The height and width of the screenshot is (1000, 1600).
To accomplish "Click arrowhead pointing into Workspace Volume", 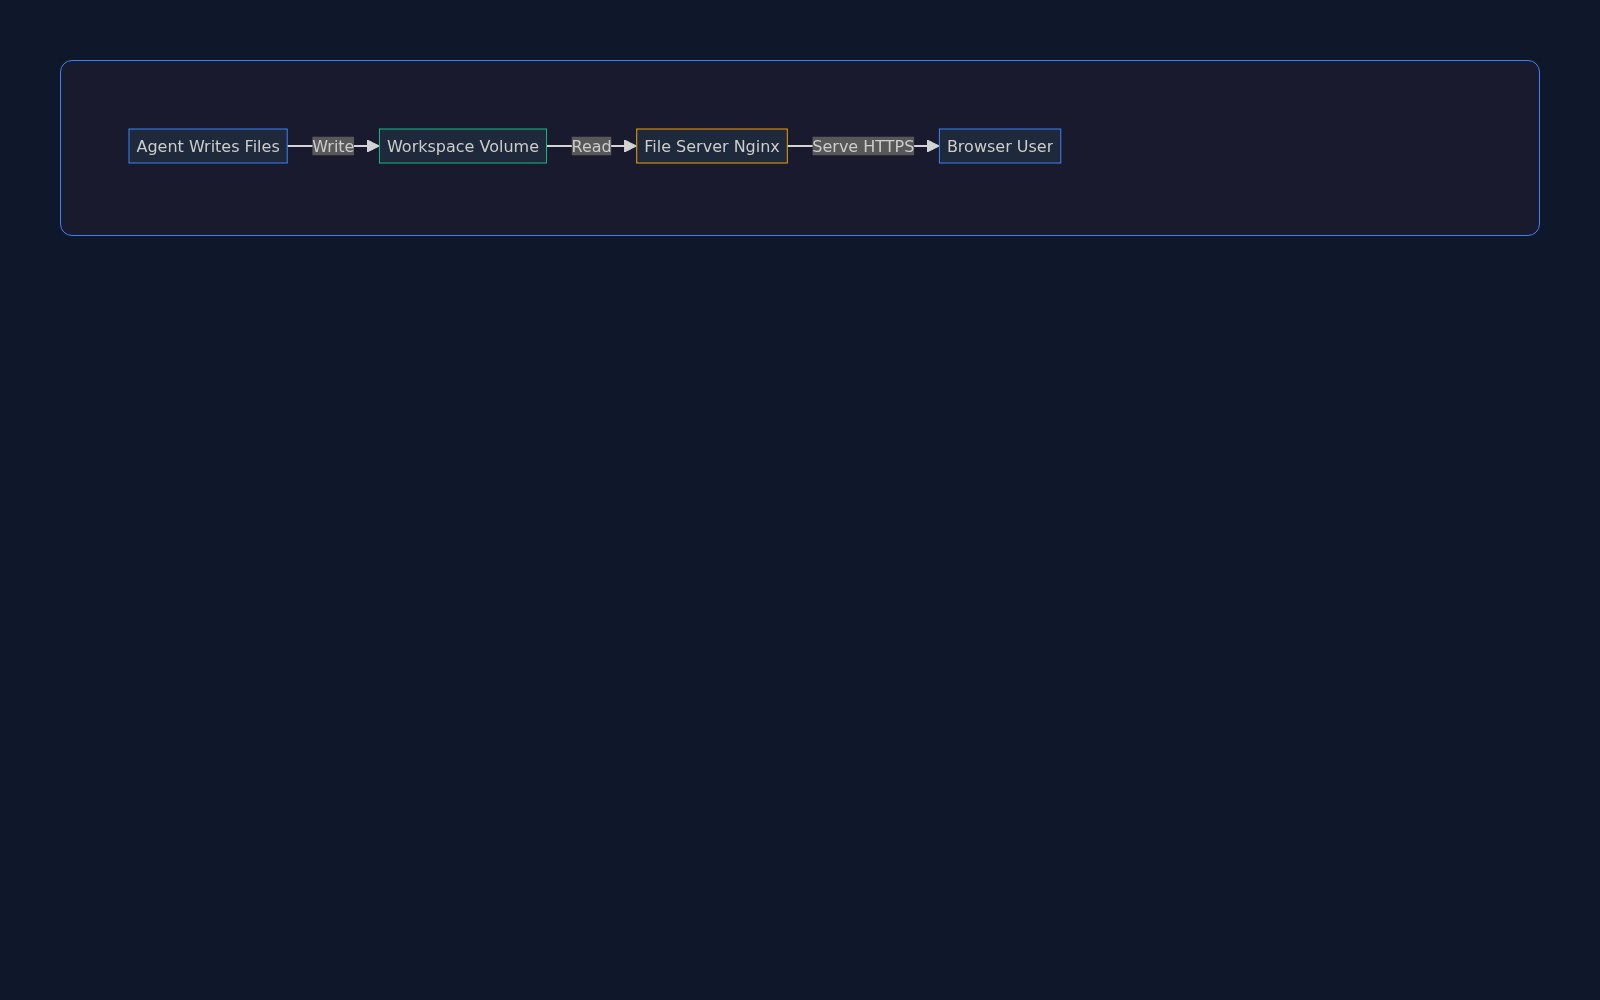I will click(x=373, y=146).
